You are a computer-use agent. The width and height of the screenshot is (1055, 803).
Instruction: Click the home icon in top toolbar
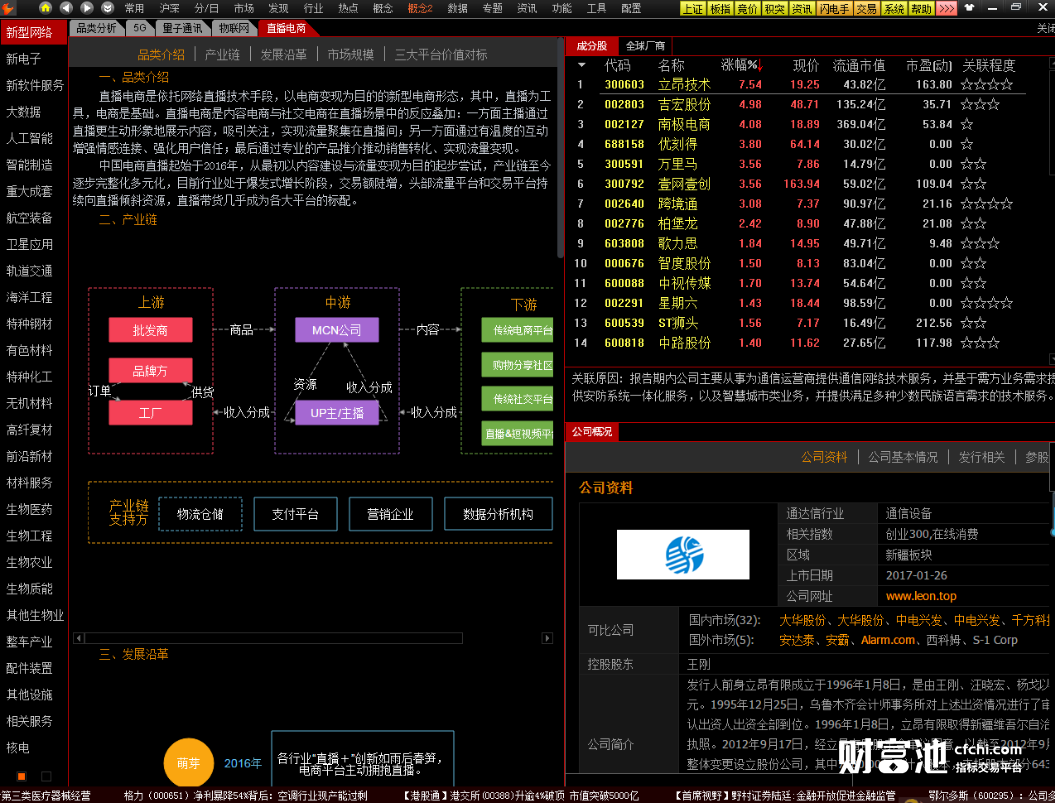coord(45,8)
